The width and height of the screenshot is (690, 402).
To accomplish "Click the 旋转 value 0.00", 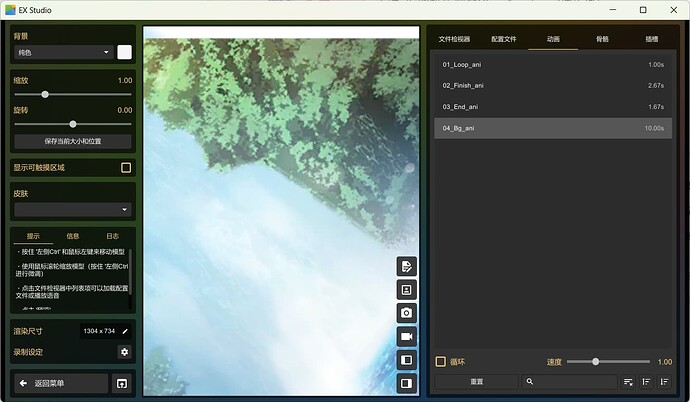I will click(125, 110).
